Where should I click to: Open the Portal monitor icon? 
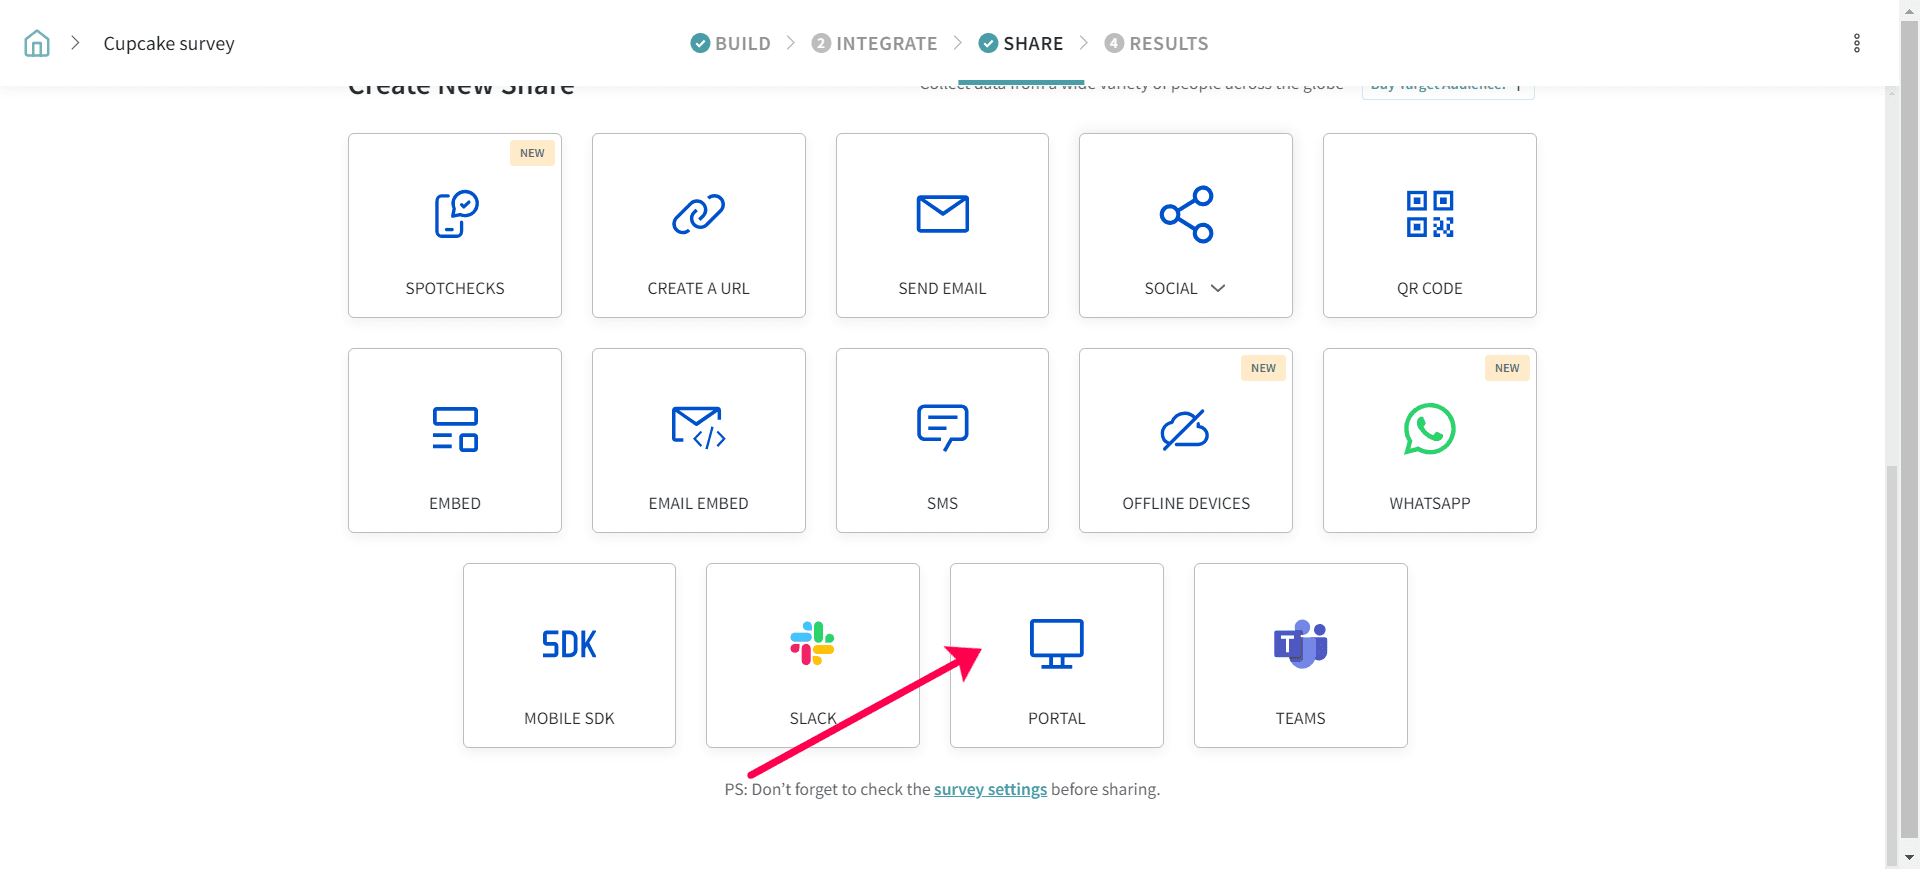click(1056, 644)
